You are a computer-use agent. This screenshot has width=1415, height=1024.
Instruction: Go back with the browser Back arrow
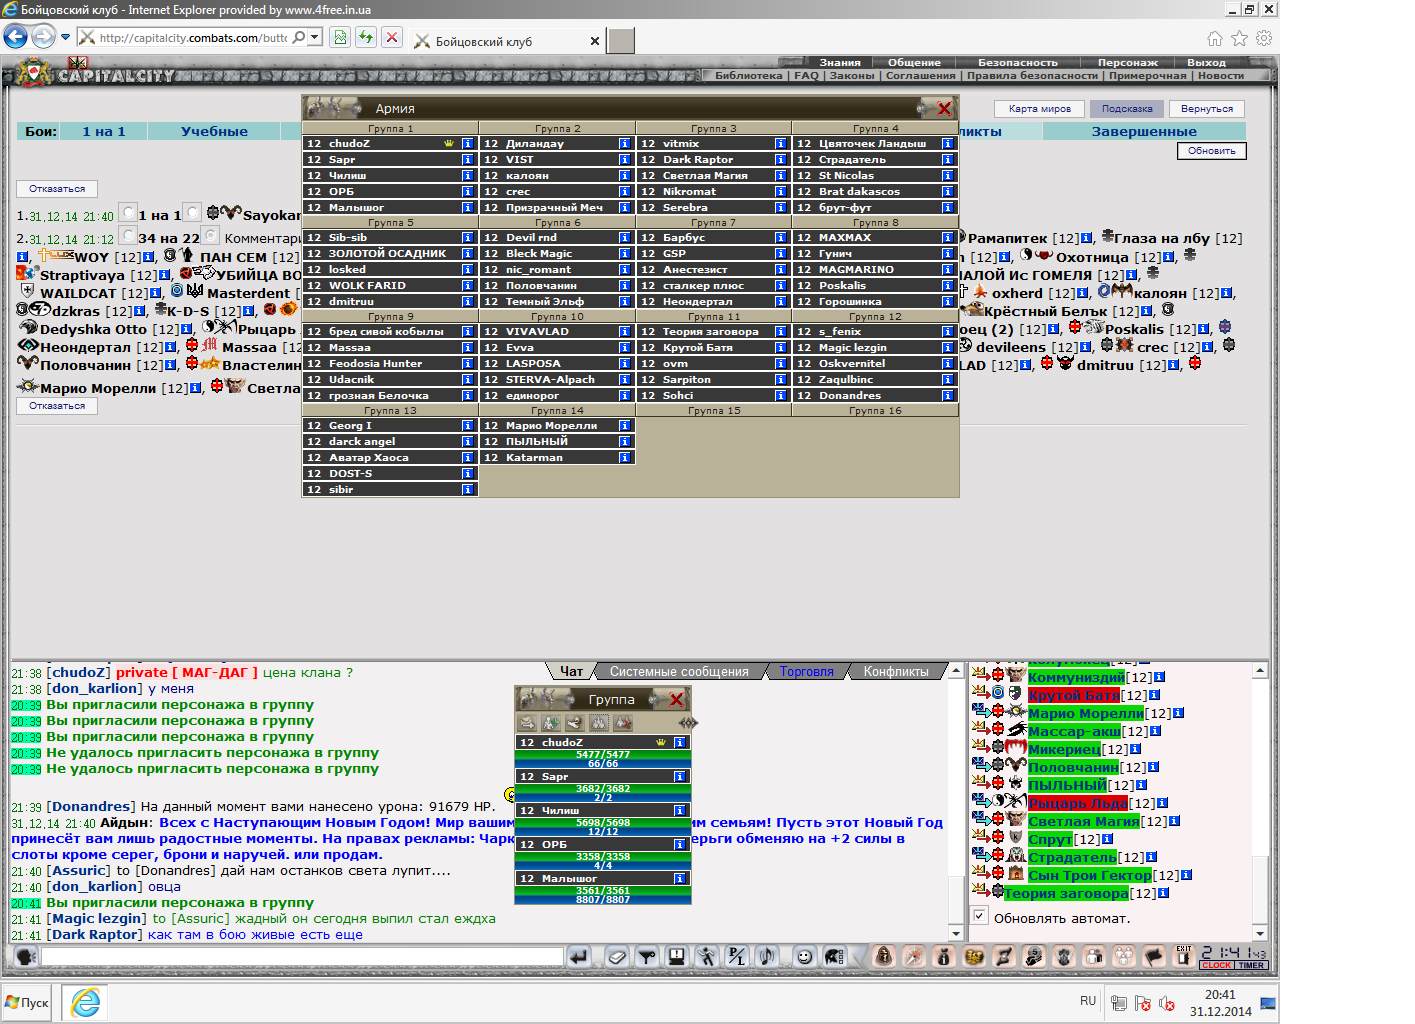[15, 37]
